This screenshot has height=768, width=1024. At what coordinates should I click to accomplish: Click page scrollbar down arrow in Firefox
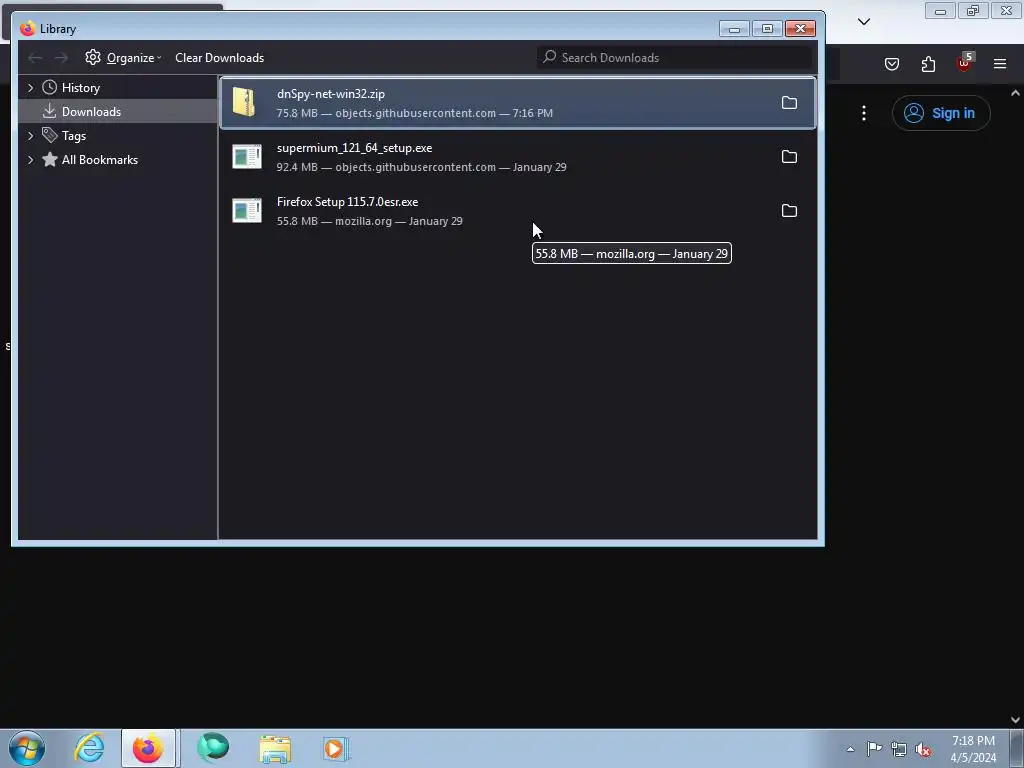(x=1015, y=720)
